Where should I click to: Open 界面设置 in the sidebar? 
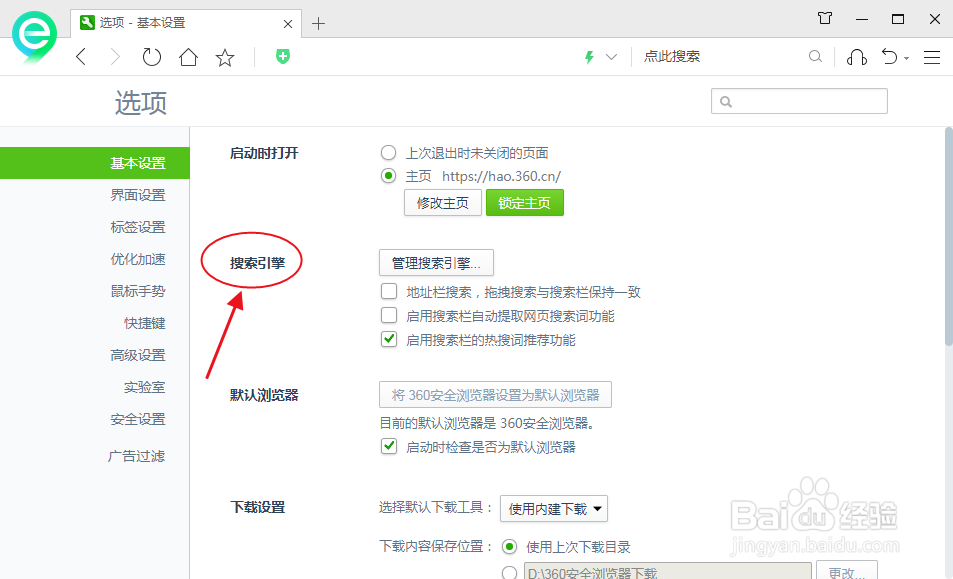pyautogui.click(x=137, y=195)
